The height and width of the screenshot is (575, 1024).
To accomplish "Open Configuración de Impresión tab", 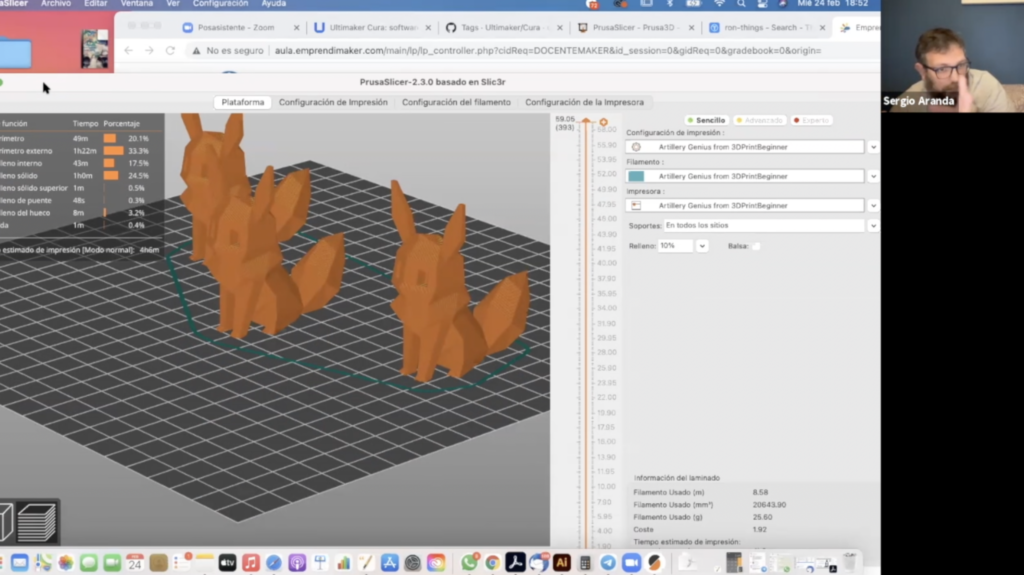I will pyautogui.click(x=333, y=102).
